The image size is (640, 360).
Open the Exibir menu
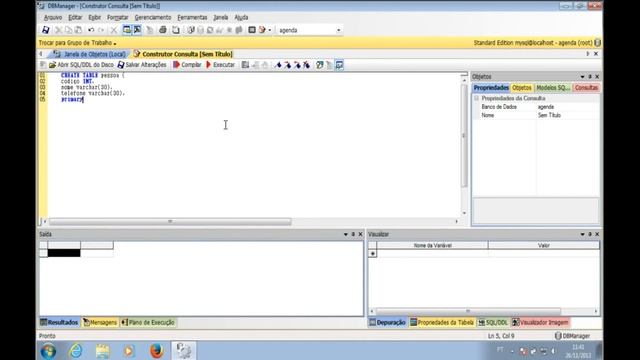point(95,18)
